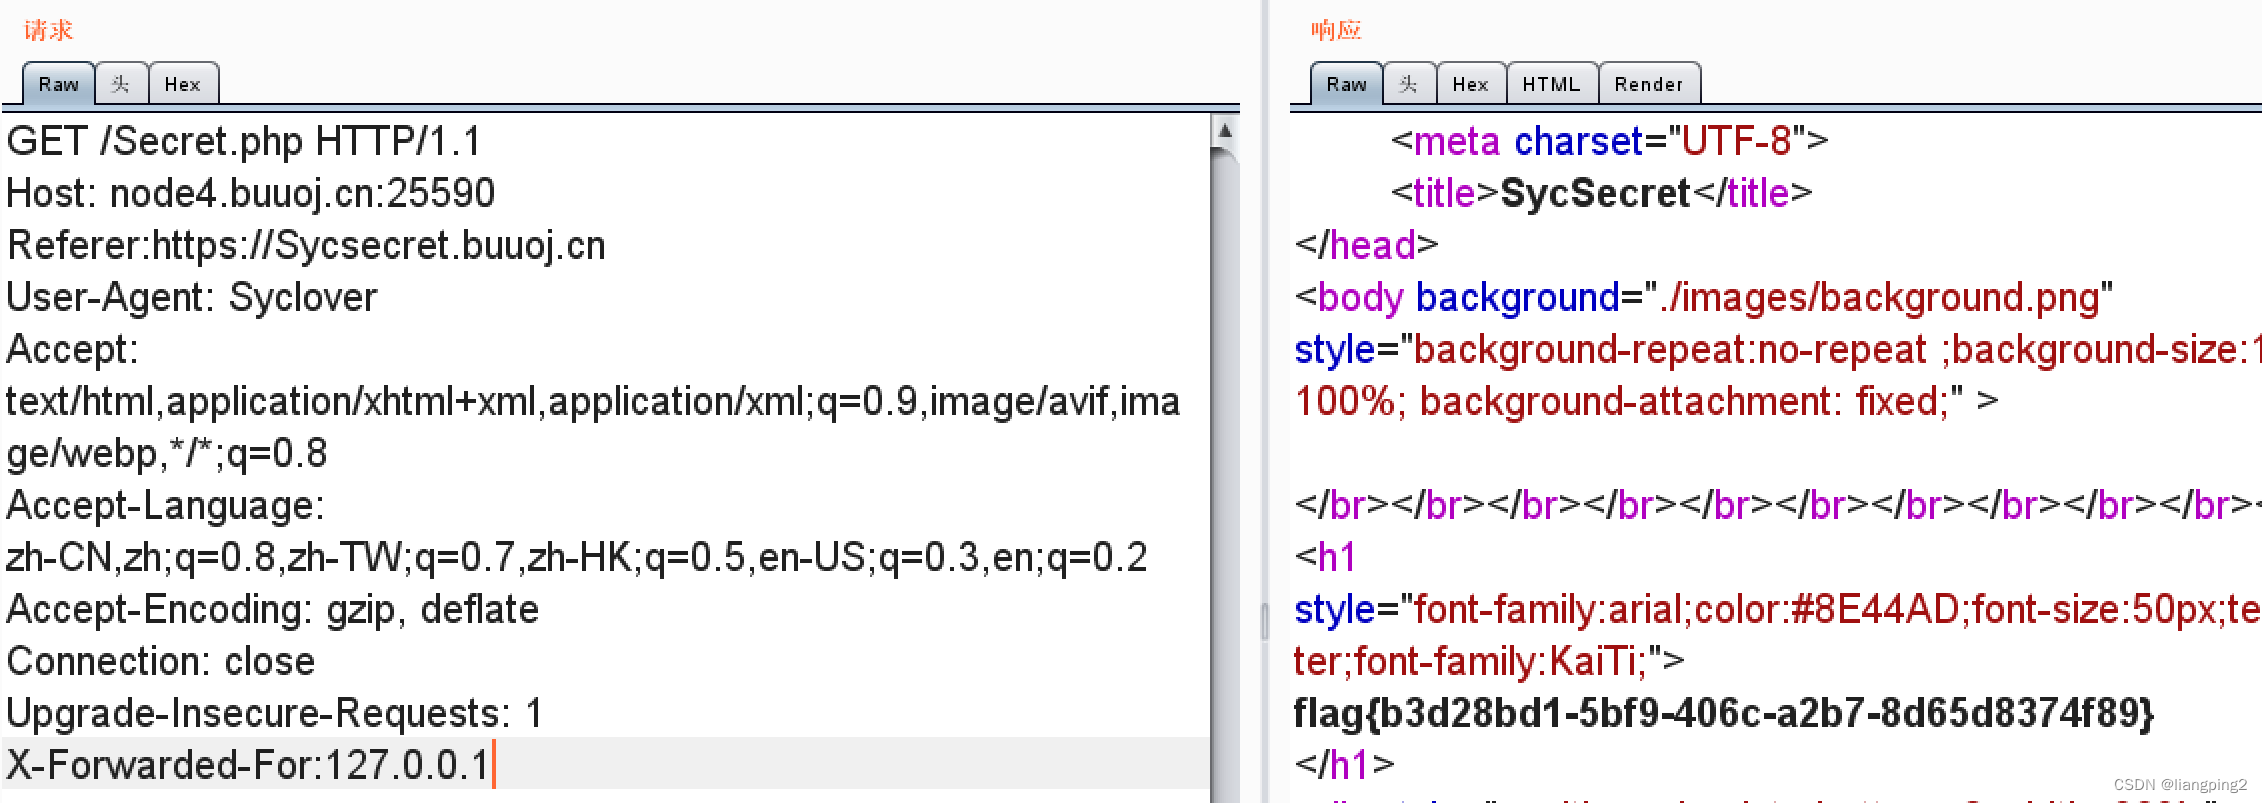
Task: Switch to the Hex tab in the response panel
Action: pos(1471,84)
